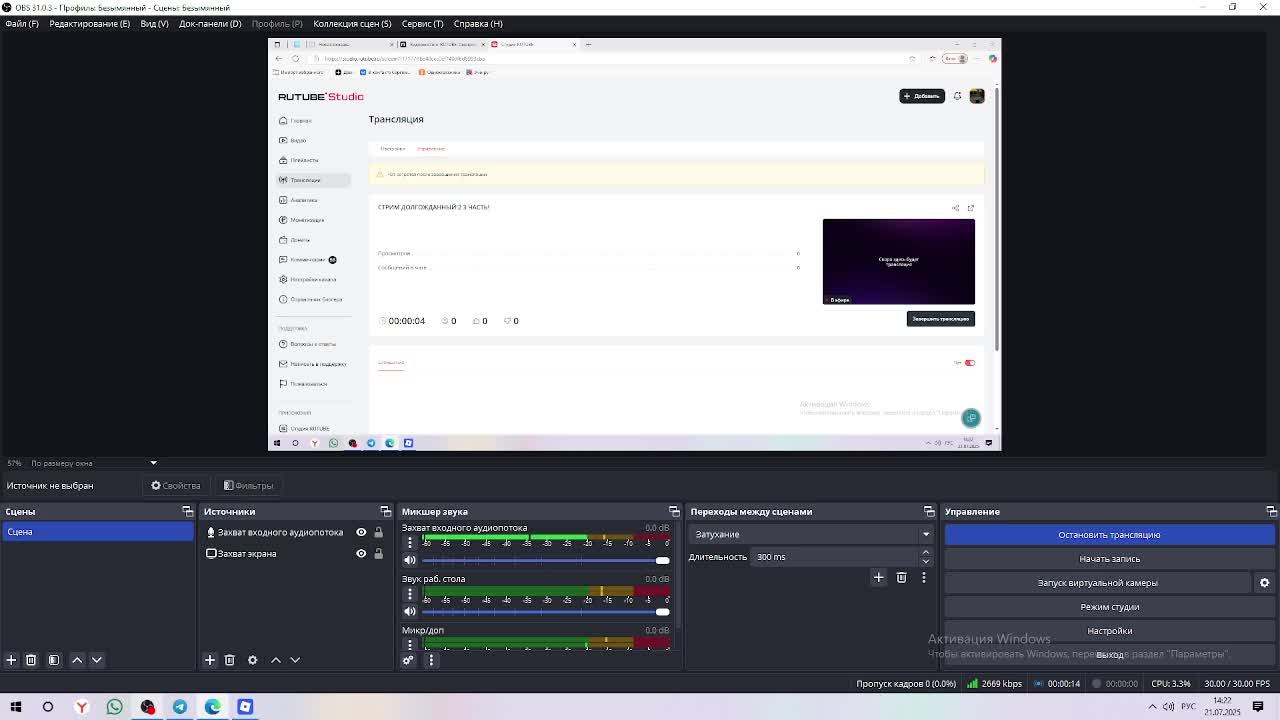The height and width of the screenshot is (720, 1280).
Task: Mute Захват входного аудиопотока speaker icon
Action: [409, 560]
